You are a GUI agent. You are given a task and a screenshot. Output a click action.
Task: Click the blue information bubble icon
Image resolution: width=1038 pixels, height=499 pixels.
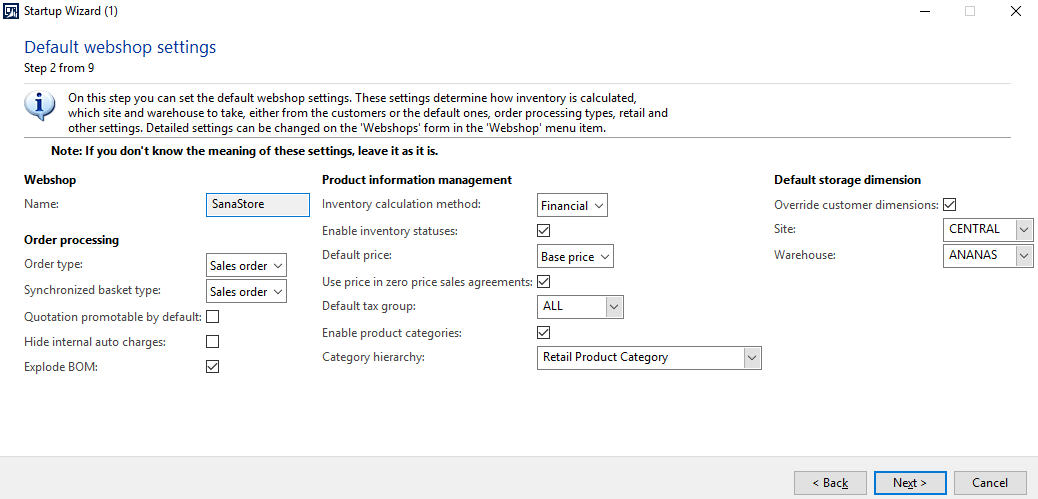click(x=40, y=105)
